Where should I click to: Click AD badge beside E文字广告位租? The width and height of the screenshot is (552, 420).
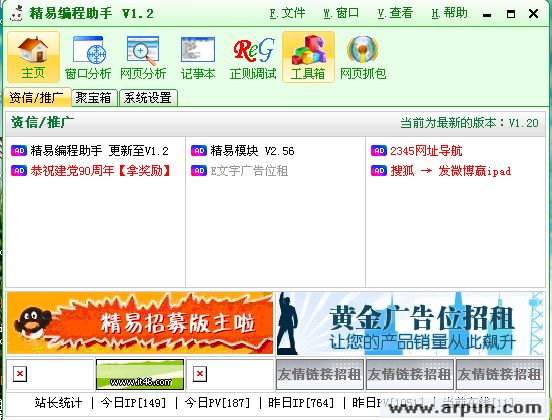pos(199,171)
